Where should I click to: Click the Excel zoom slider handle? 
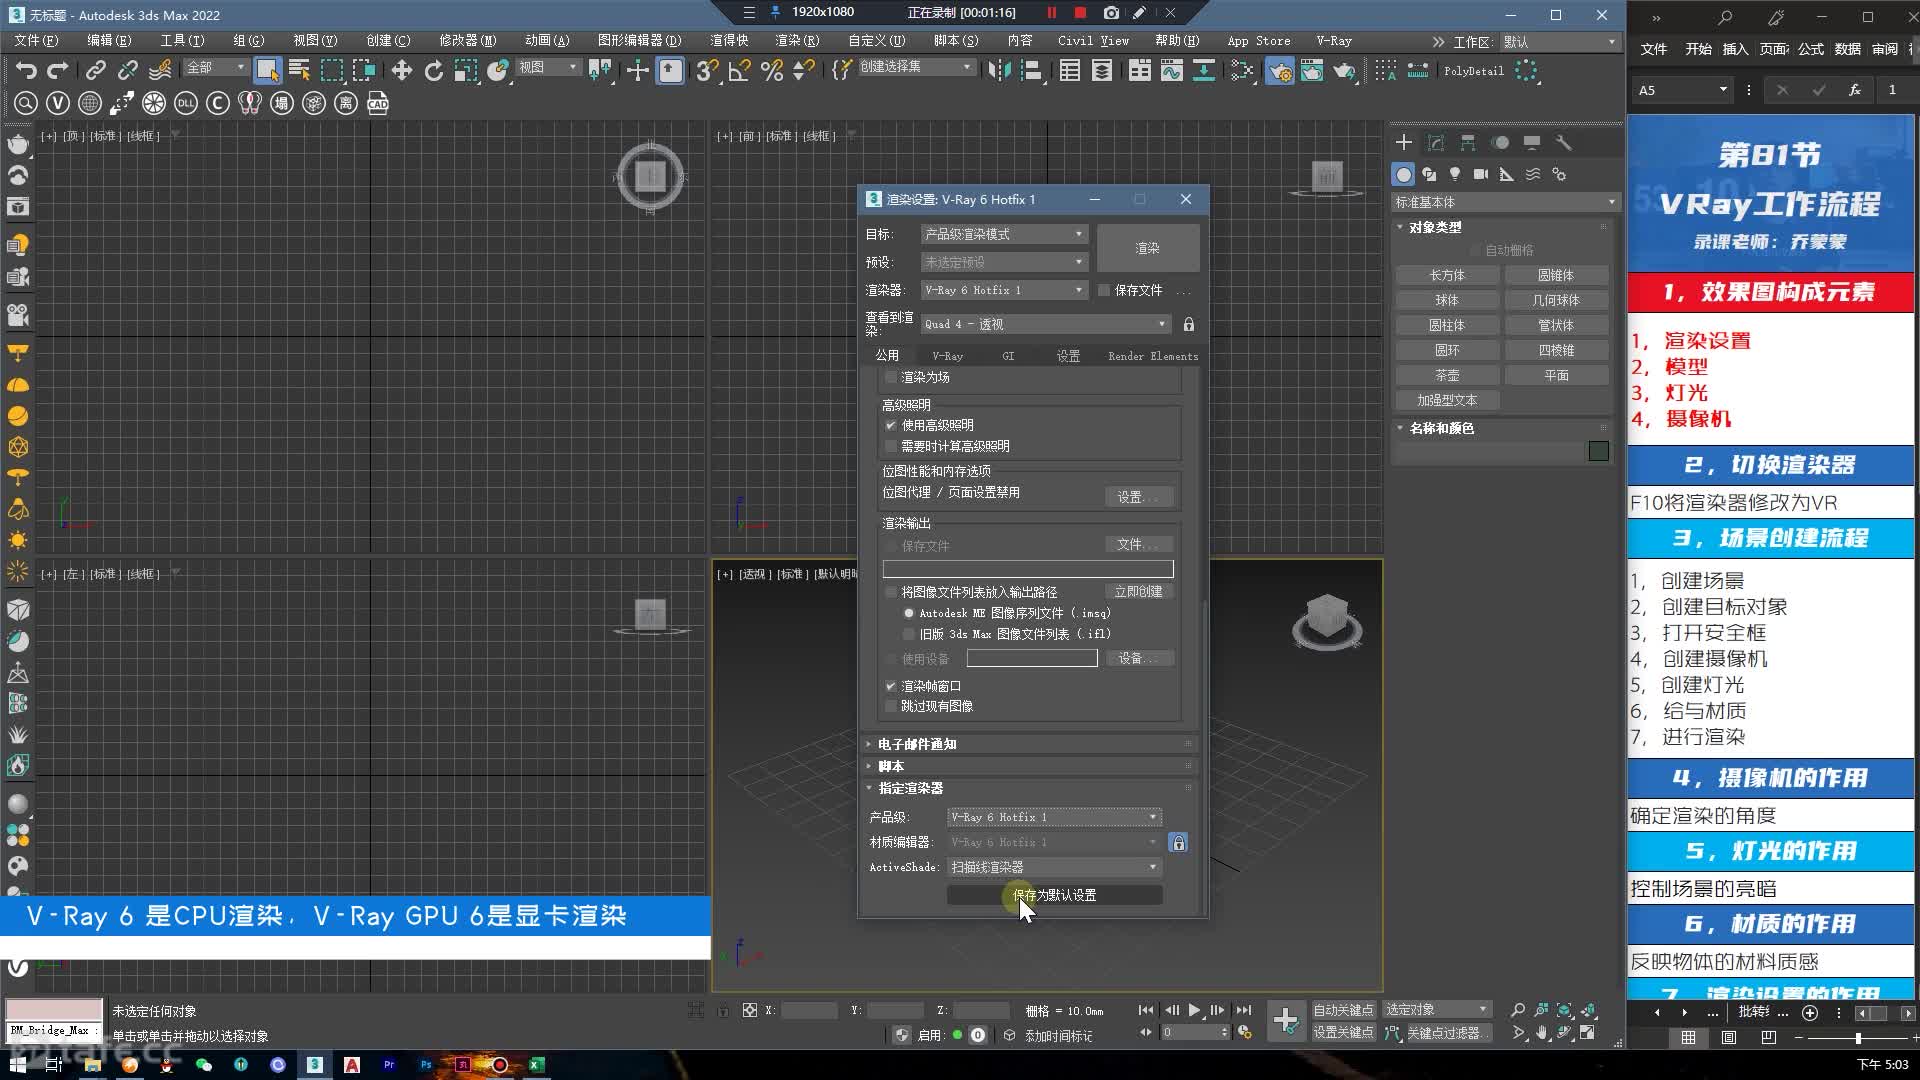tap(1858, 1038)
